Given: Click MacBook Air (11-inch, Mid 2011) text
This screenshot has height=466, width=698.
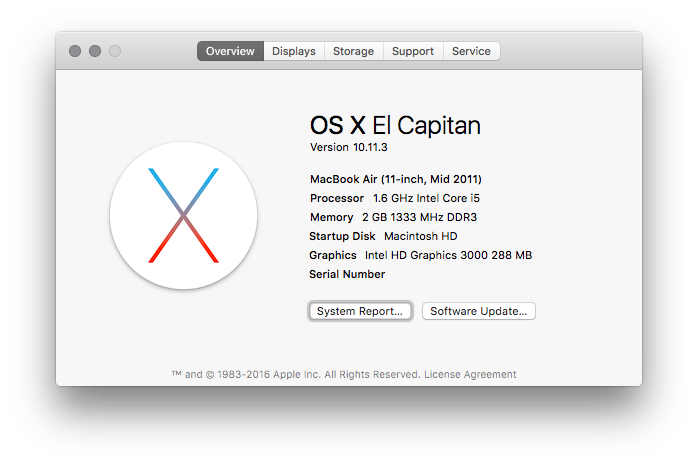Looking at the screenshot, I should point(396,179).
